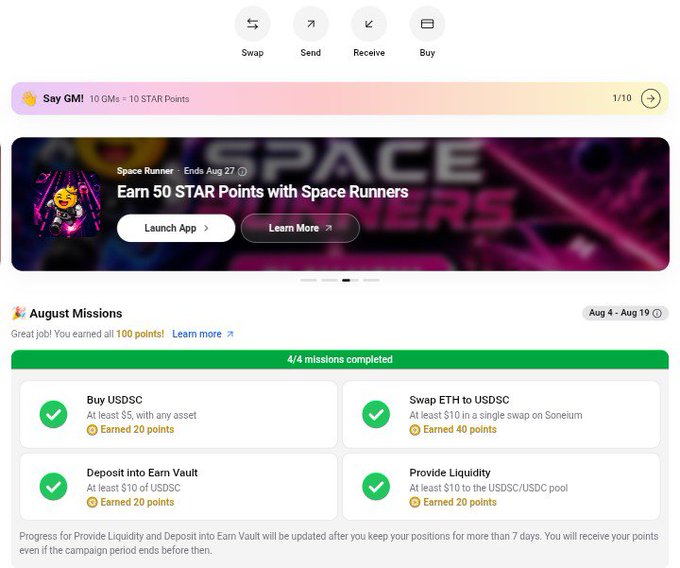Click the Buy card icon
The height and width of the screenshot is (568, 680).
[x=427, y=24]
